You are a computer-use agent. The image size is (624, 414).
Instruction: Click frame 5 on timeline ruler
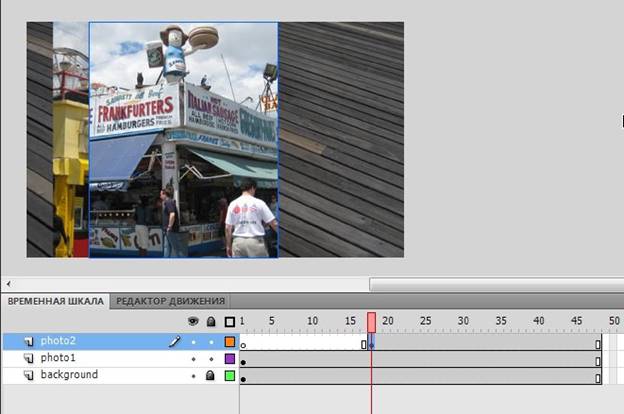(272, 321)
